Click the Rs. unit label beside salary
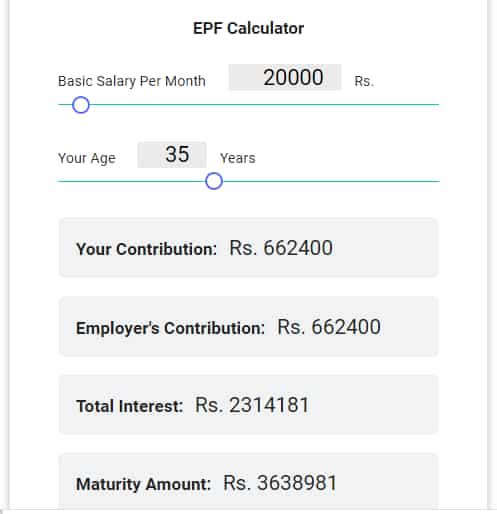Viewport: 497px width, 514px height. 364,81
